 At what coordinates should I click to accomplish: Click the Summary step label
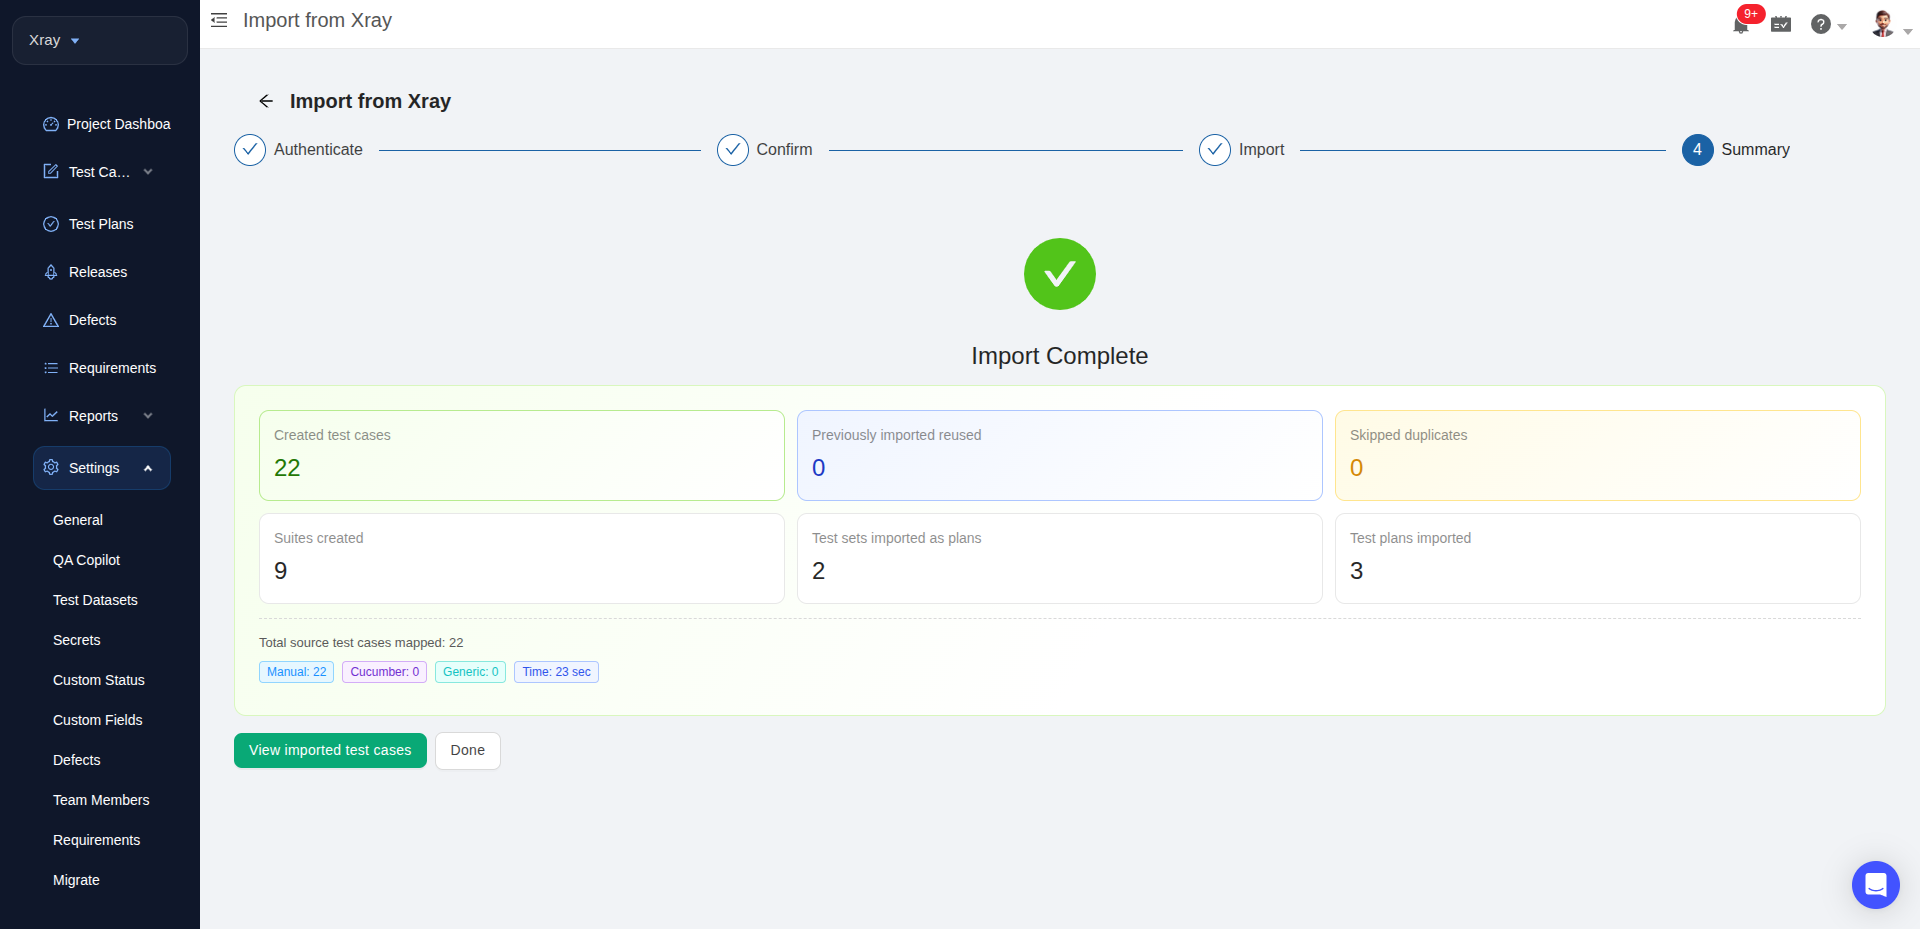click(x=1755, y=149)
